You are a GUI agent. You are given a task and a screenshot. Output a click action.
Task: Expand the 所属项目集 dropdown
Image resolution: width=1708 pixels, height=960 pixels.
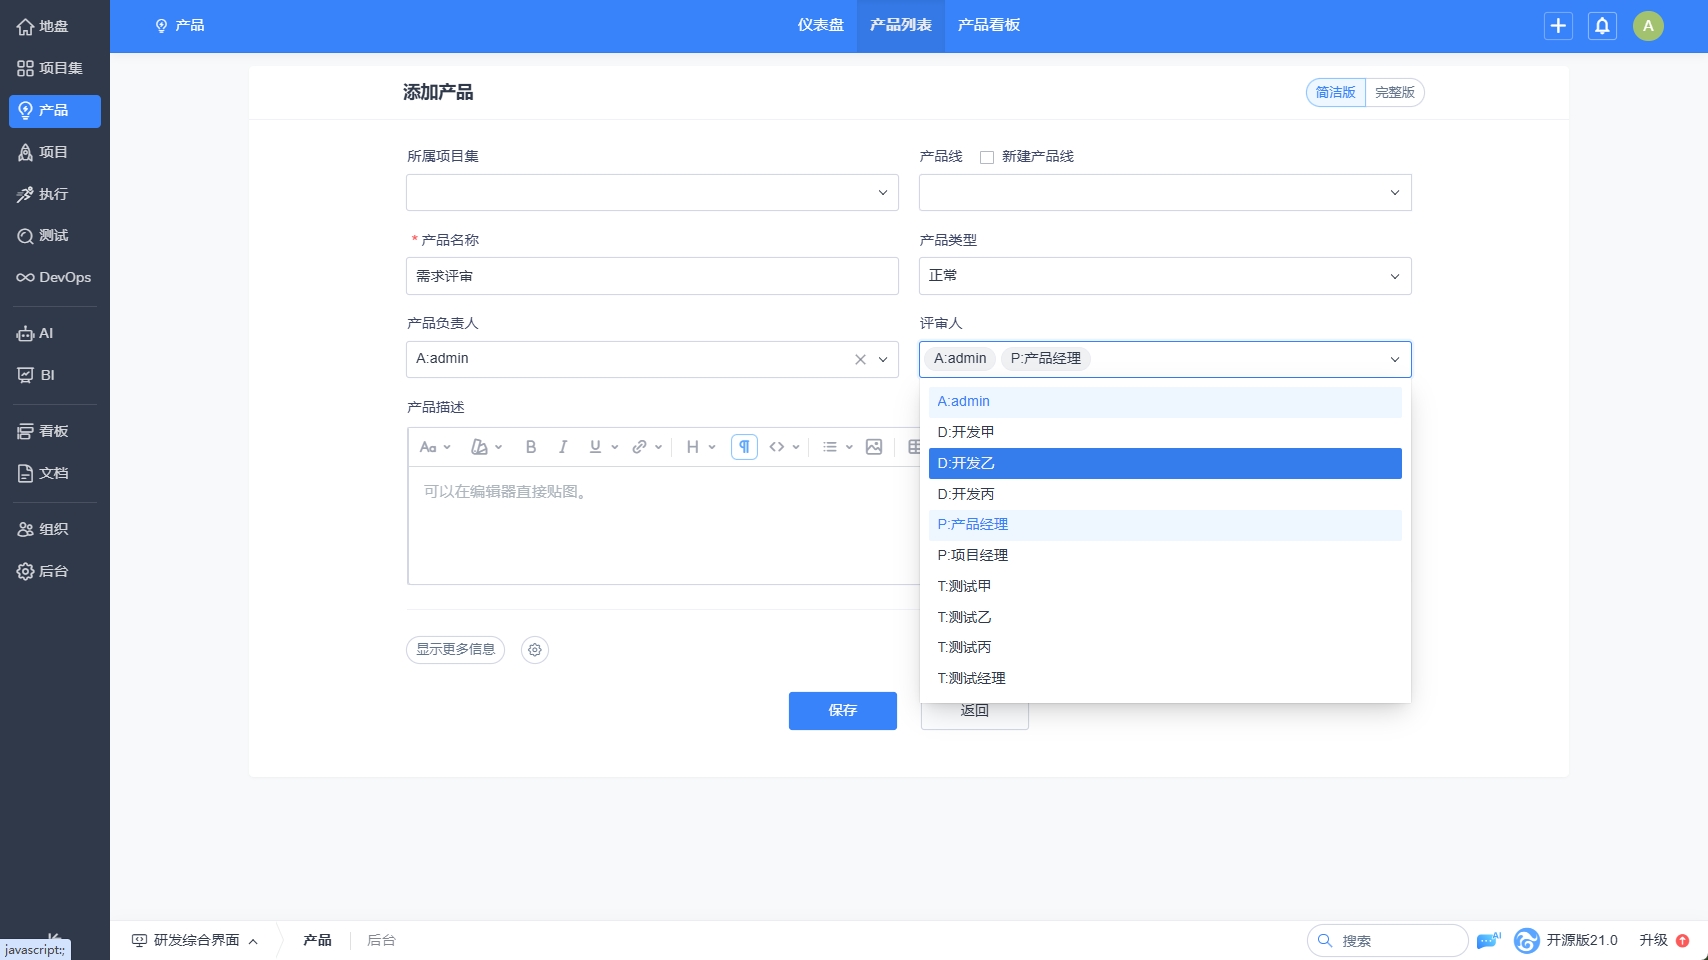pyautogui.click(x=652, y=193)
